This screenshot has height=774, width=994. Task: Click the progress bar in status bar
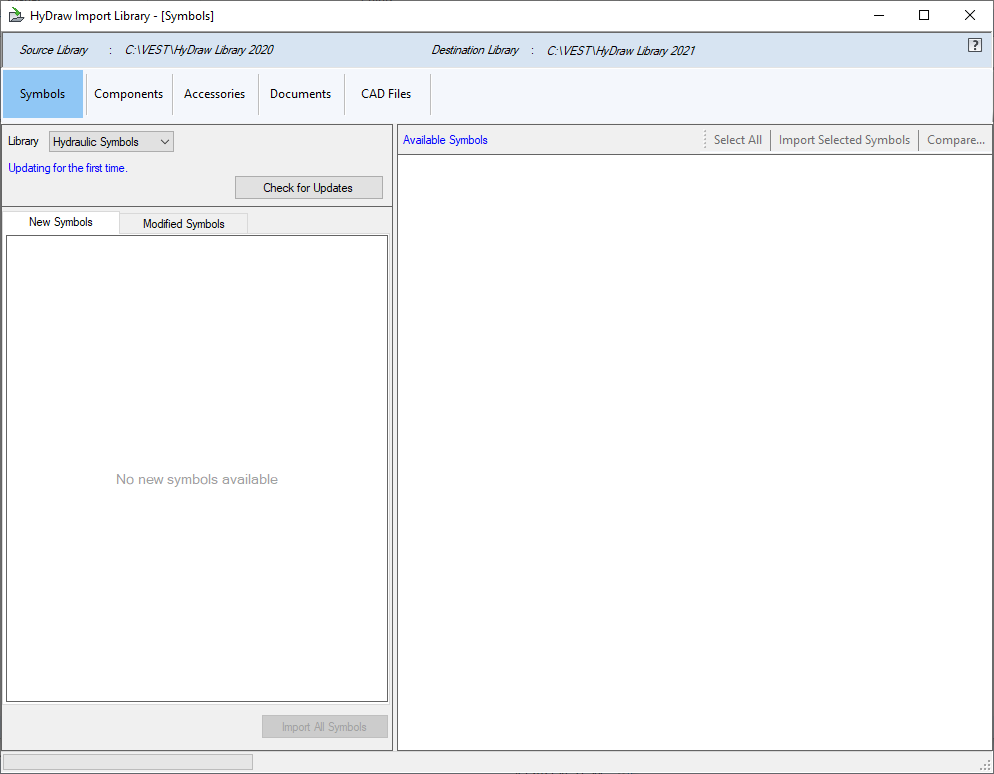[128, 762]
